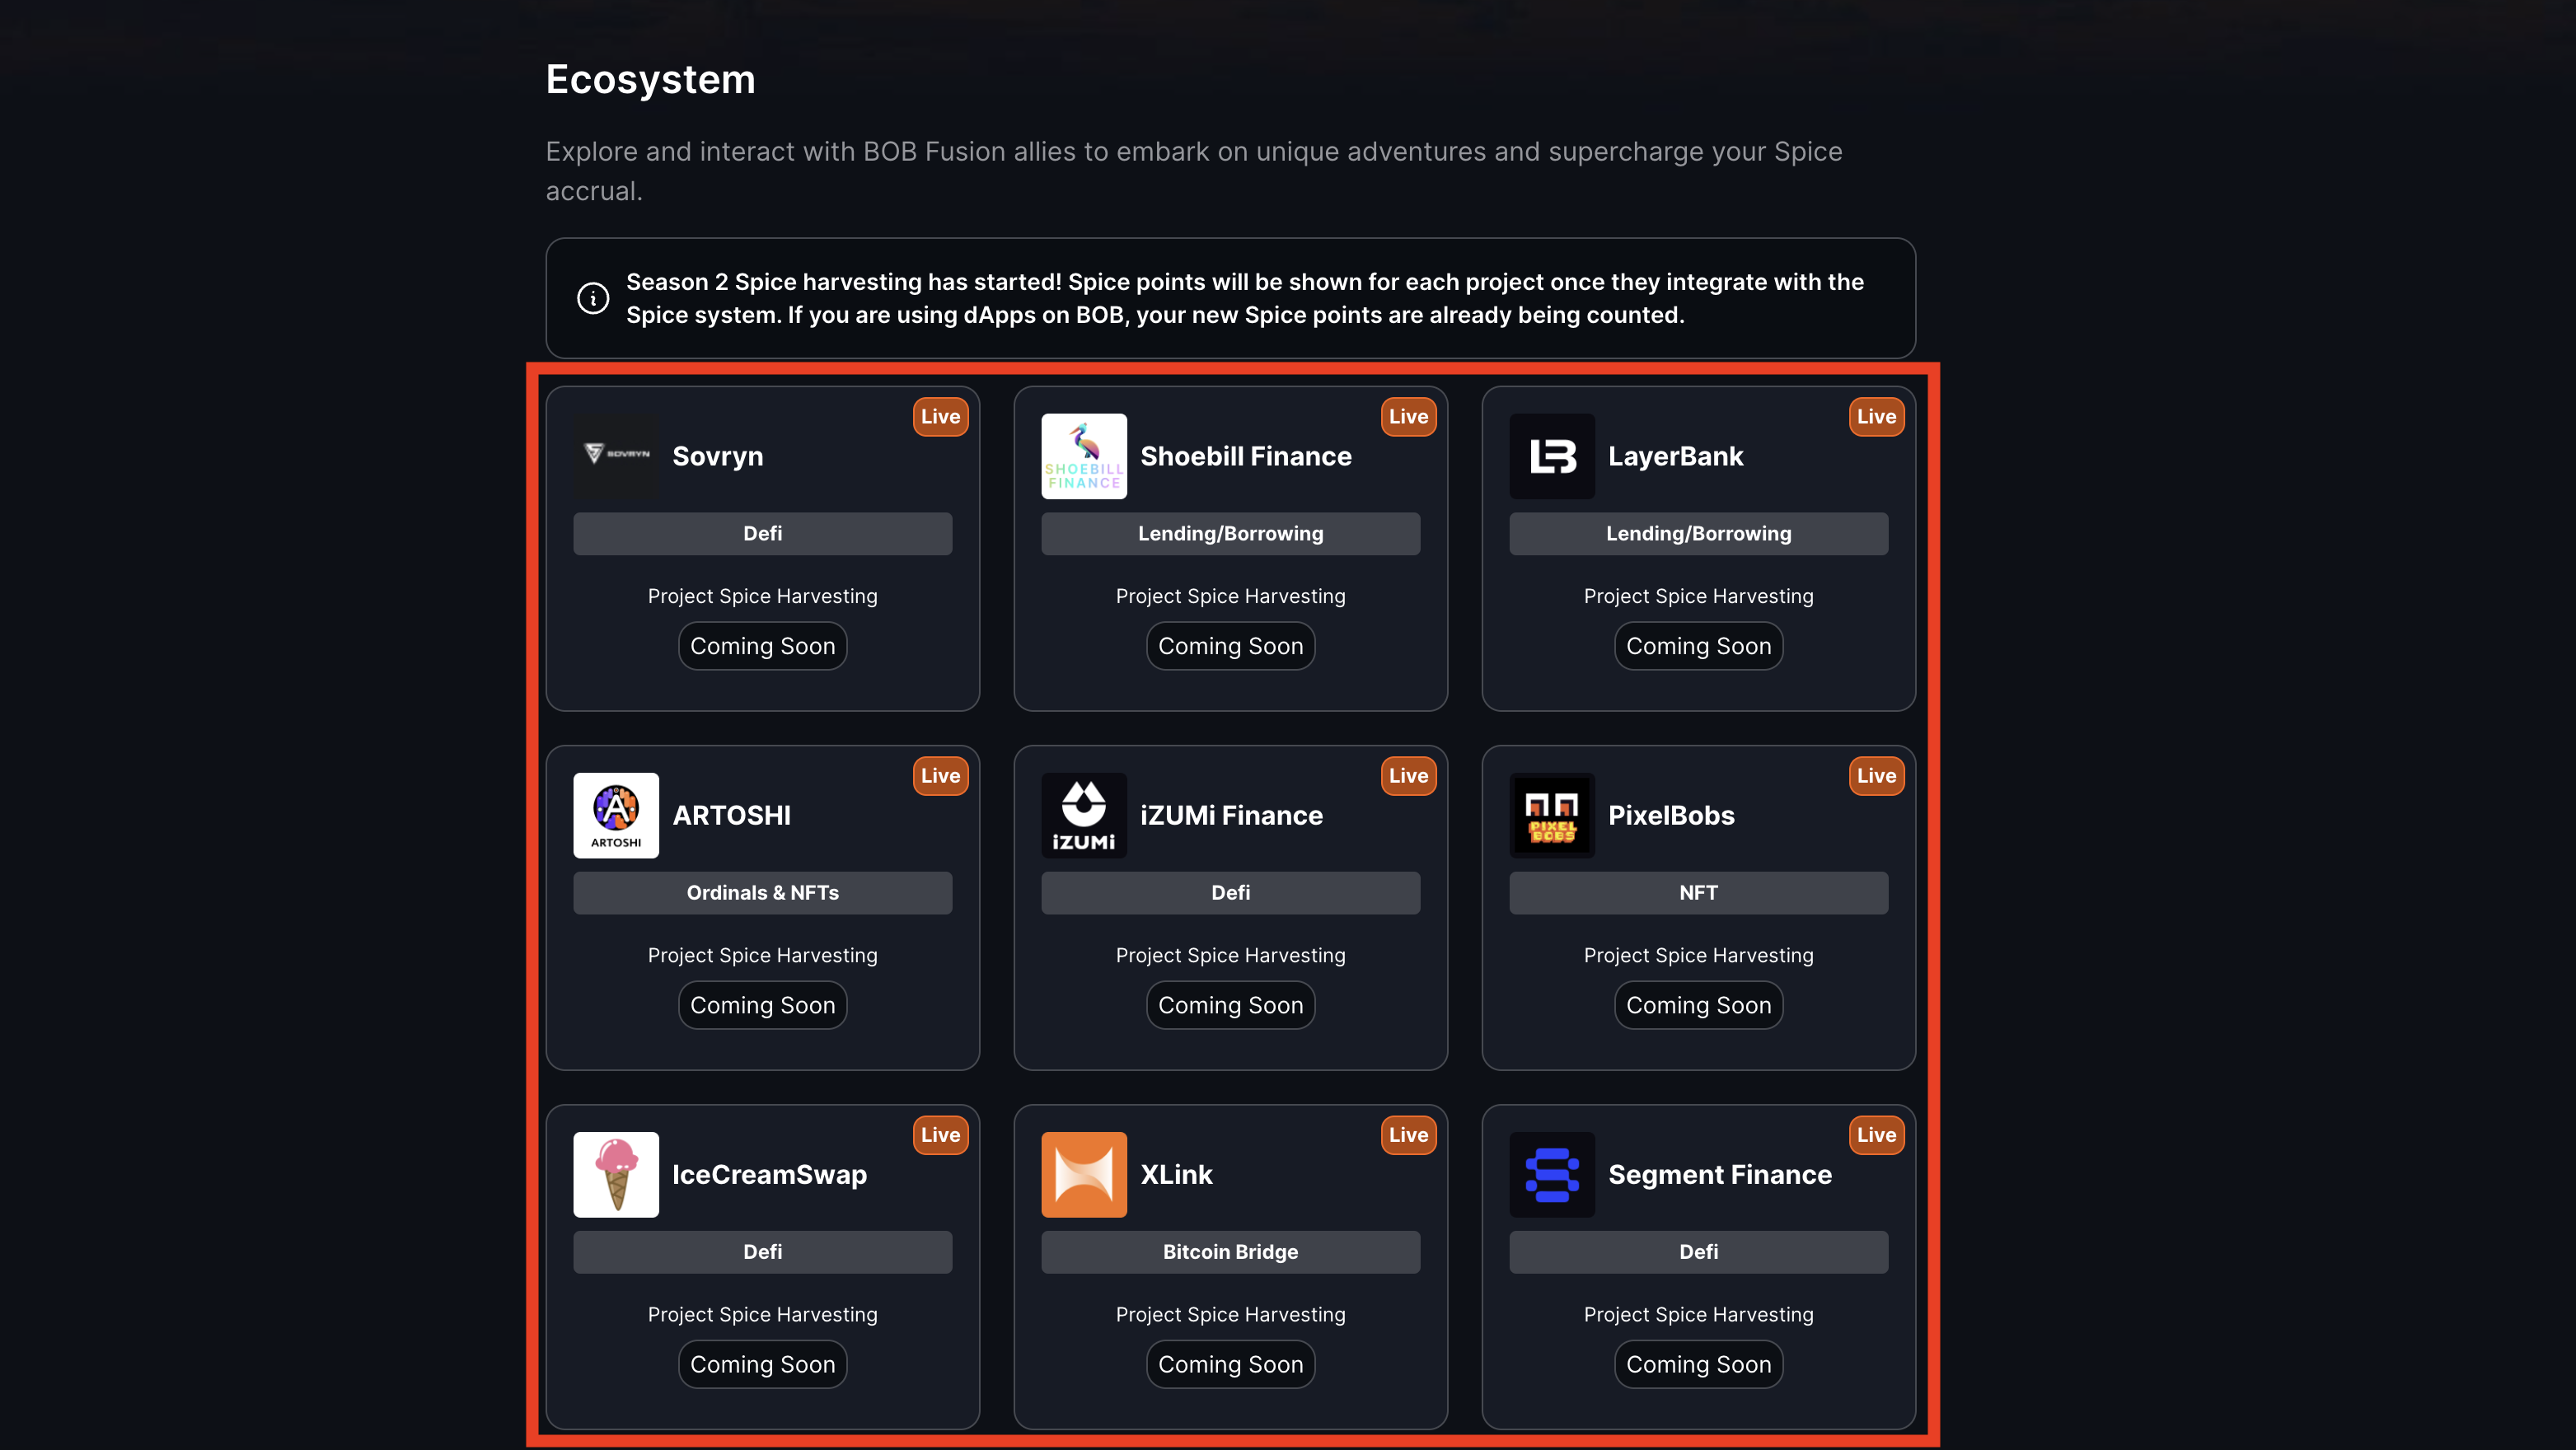
Task: Open the IceCreamSwap ice cream icon
Action: click(616, 1174)
